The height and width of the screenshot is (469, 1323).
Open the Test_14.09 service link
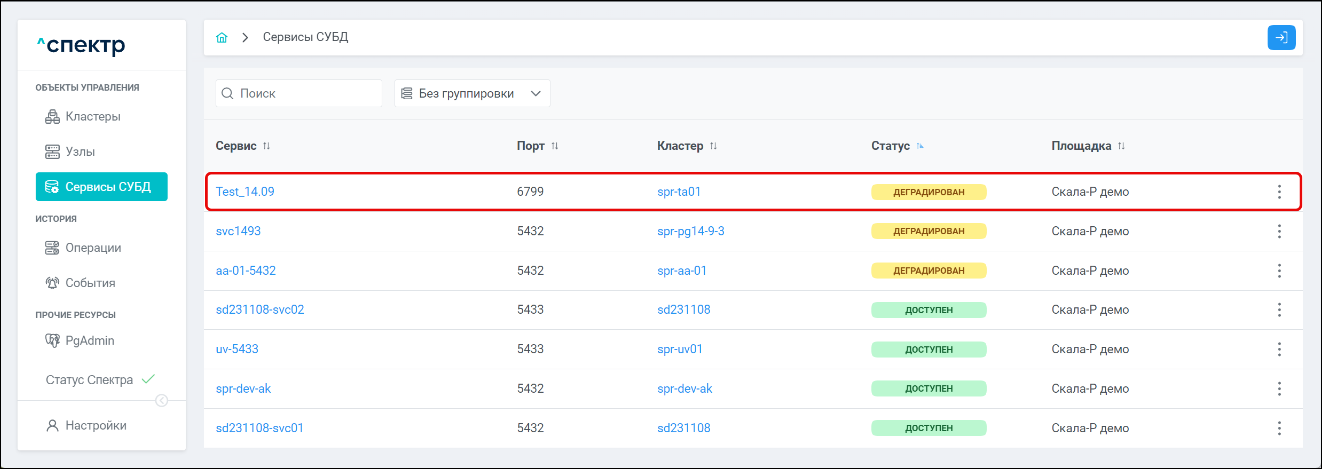click(x=245, y=192)
